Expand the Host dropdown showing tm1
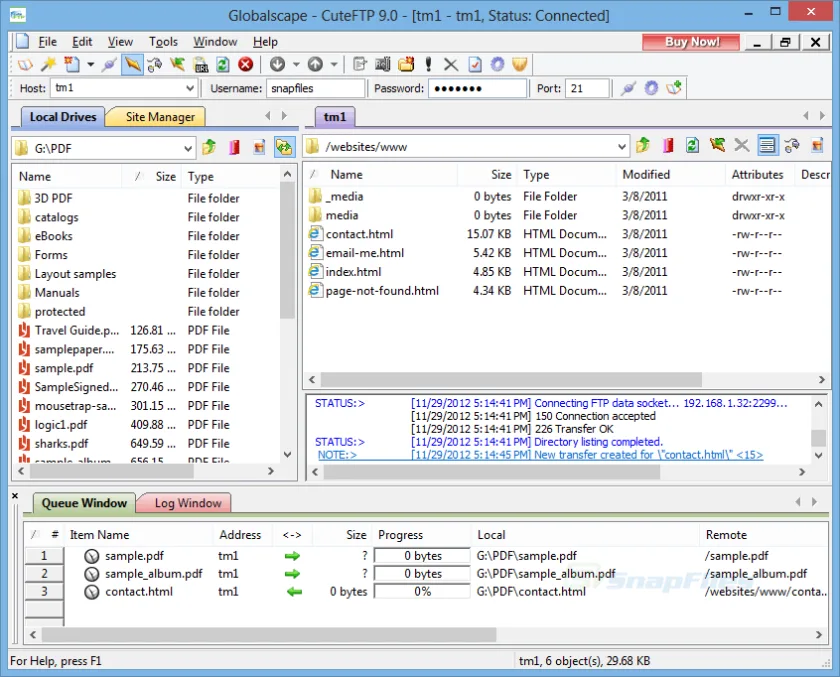Screen dimensions: 840x677 coord(190,88)
